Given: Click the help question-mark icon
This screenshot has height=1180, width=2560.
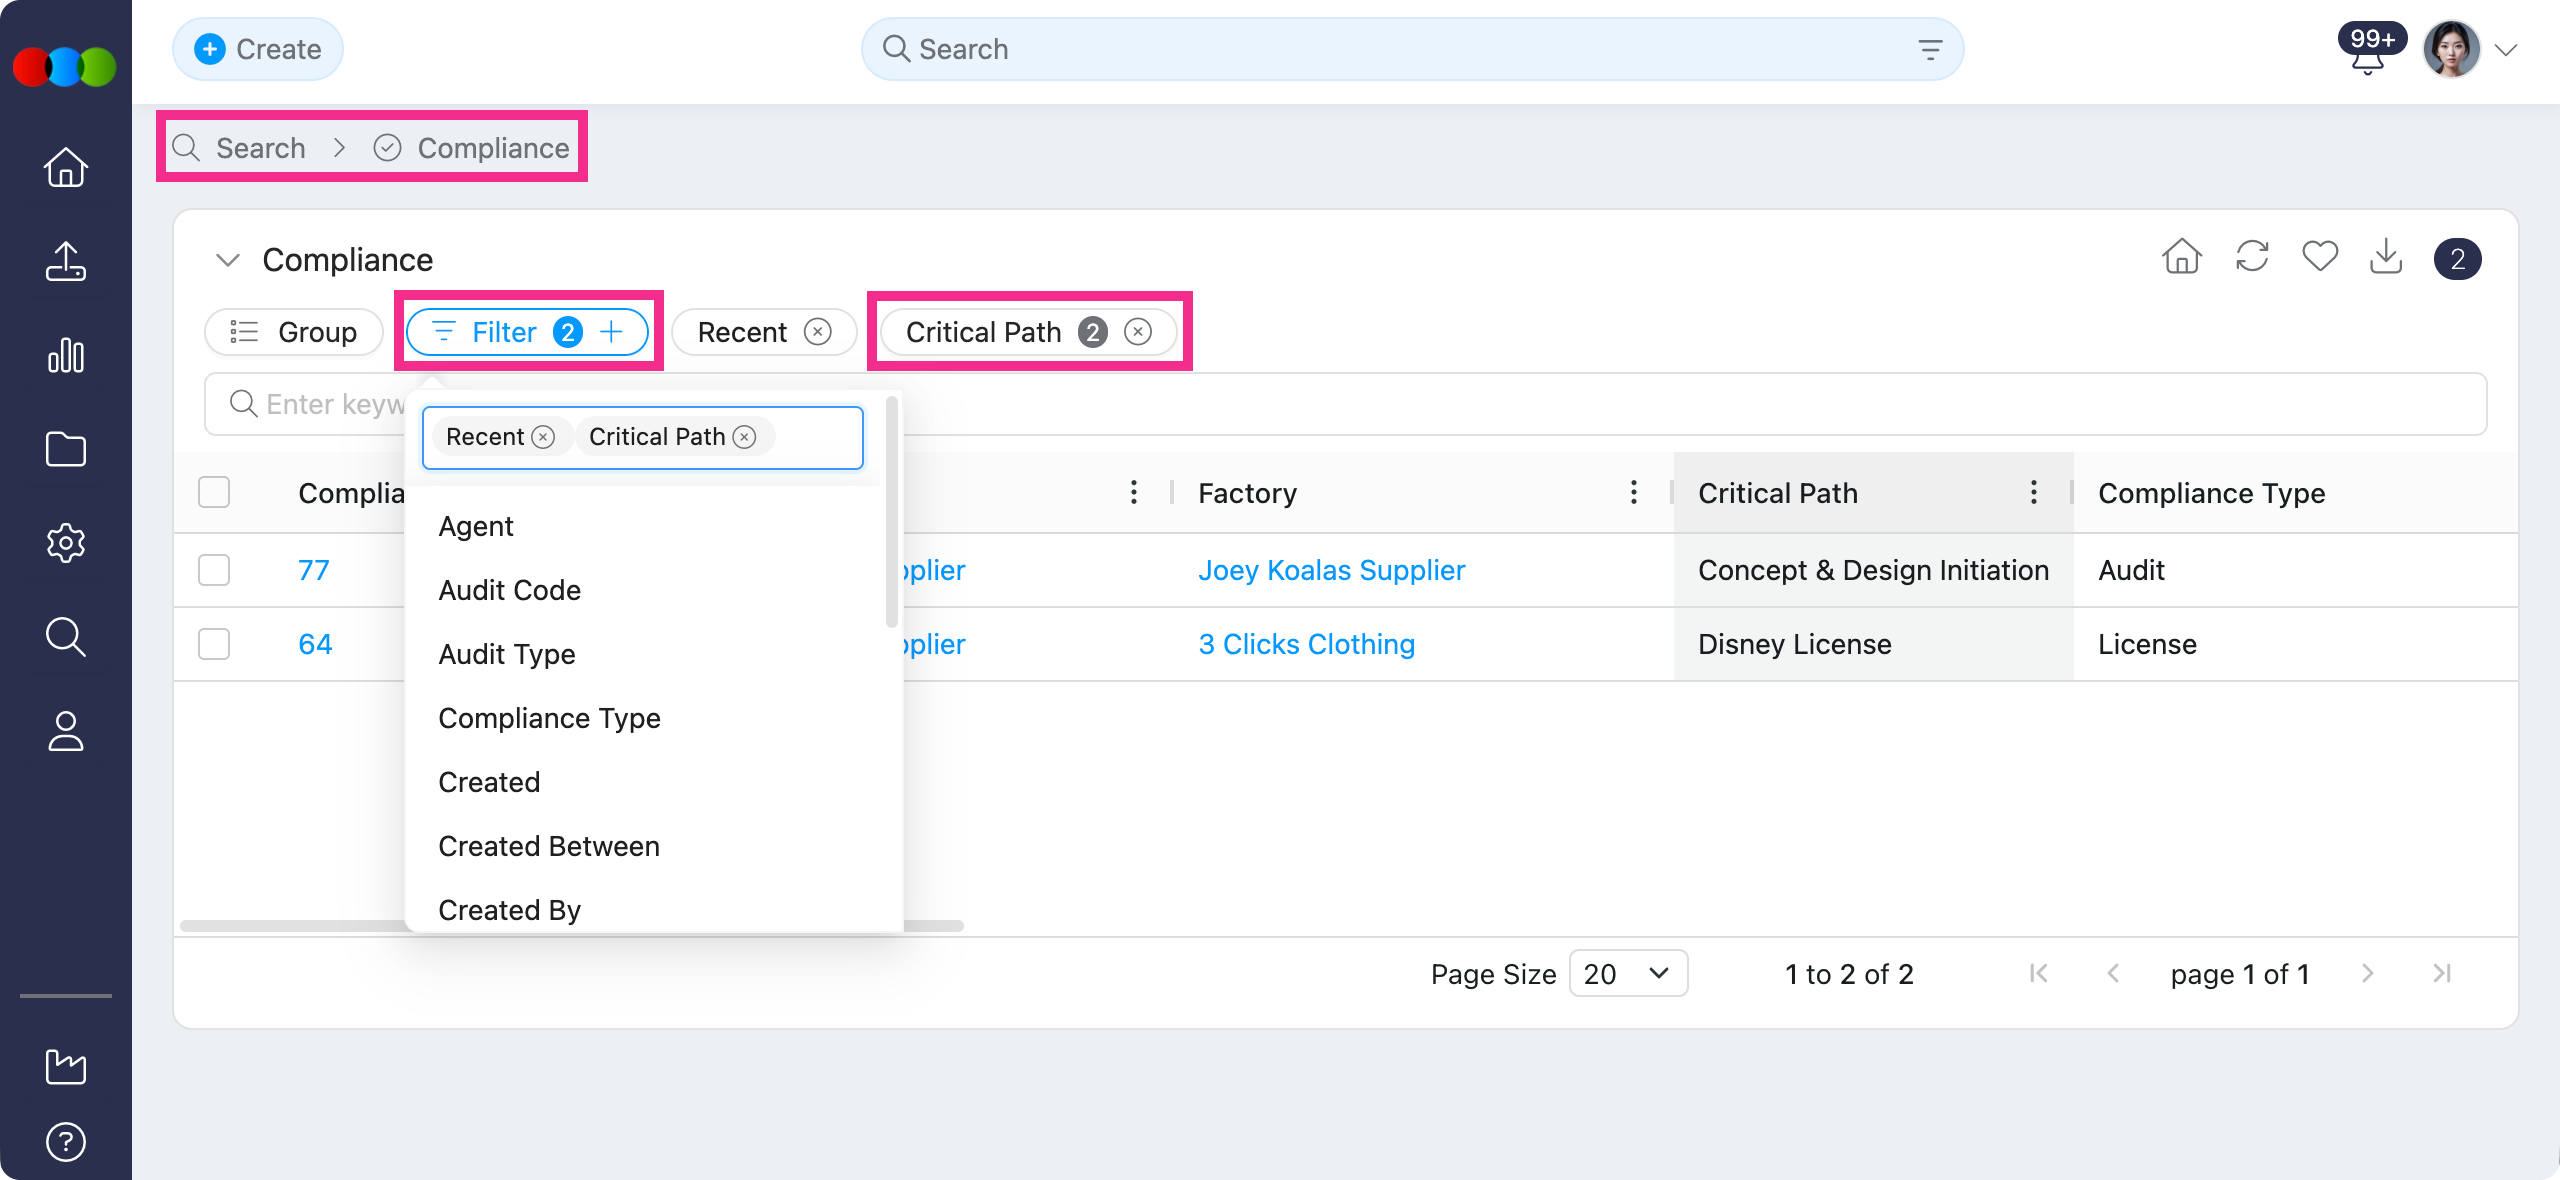Looking at the screenshot, I should (64, 1142).
